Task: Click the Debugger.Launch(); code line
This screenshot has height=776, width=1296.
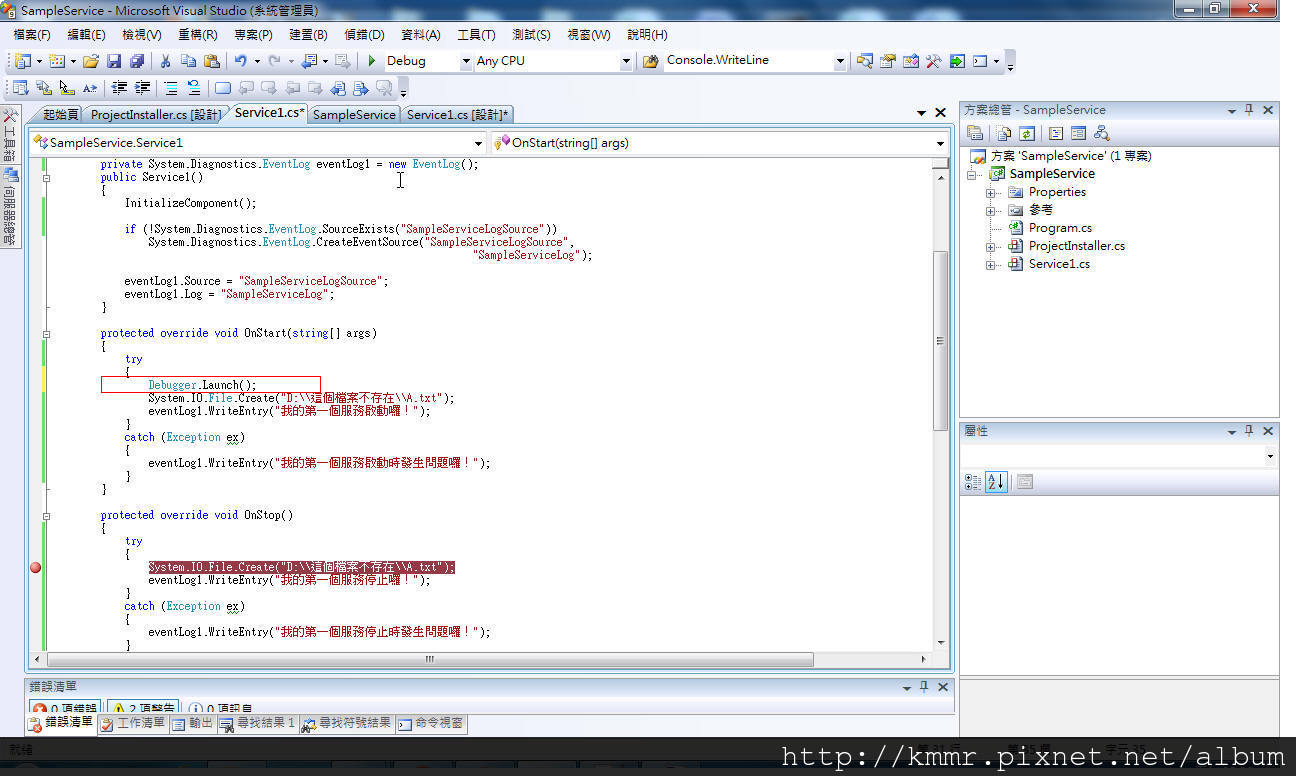Action: click(x=202, y=385)
